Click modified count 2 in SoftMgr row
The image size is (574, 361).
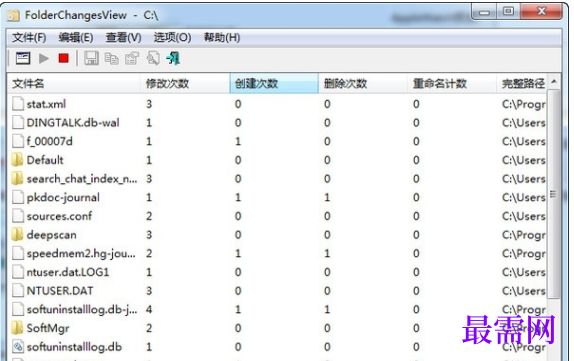click(149, 328)
